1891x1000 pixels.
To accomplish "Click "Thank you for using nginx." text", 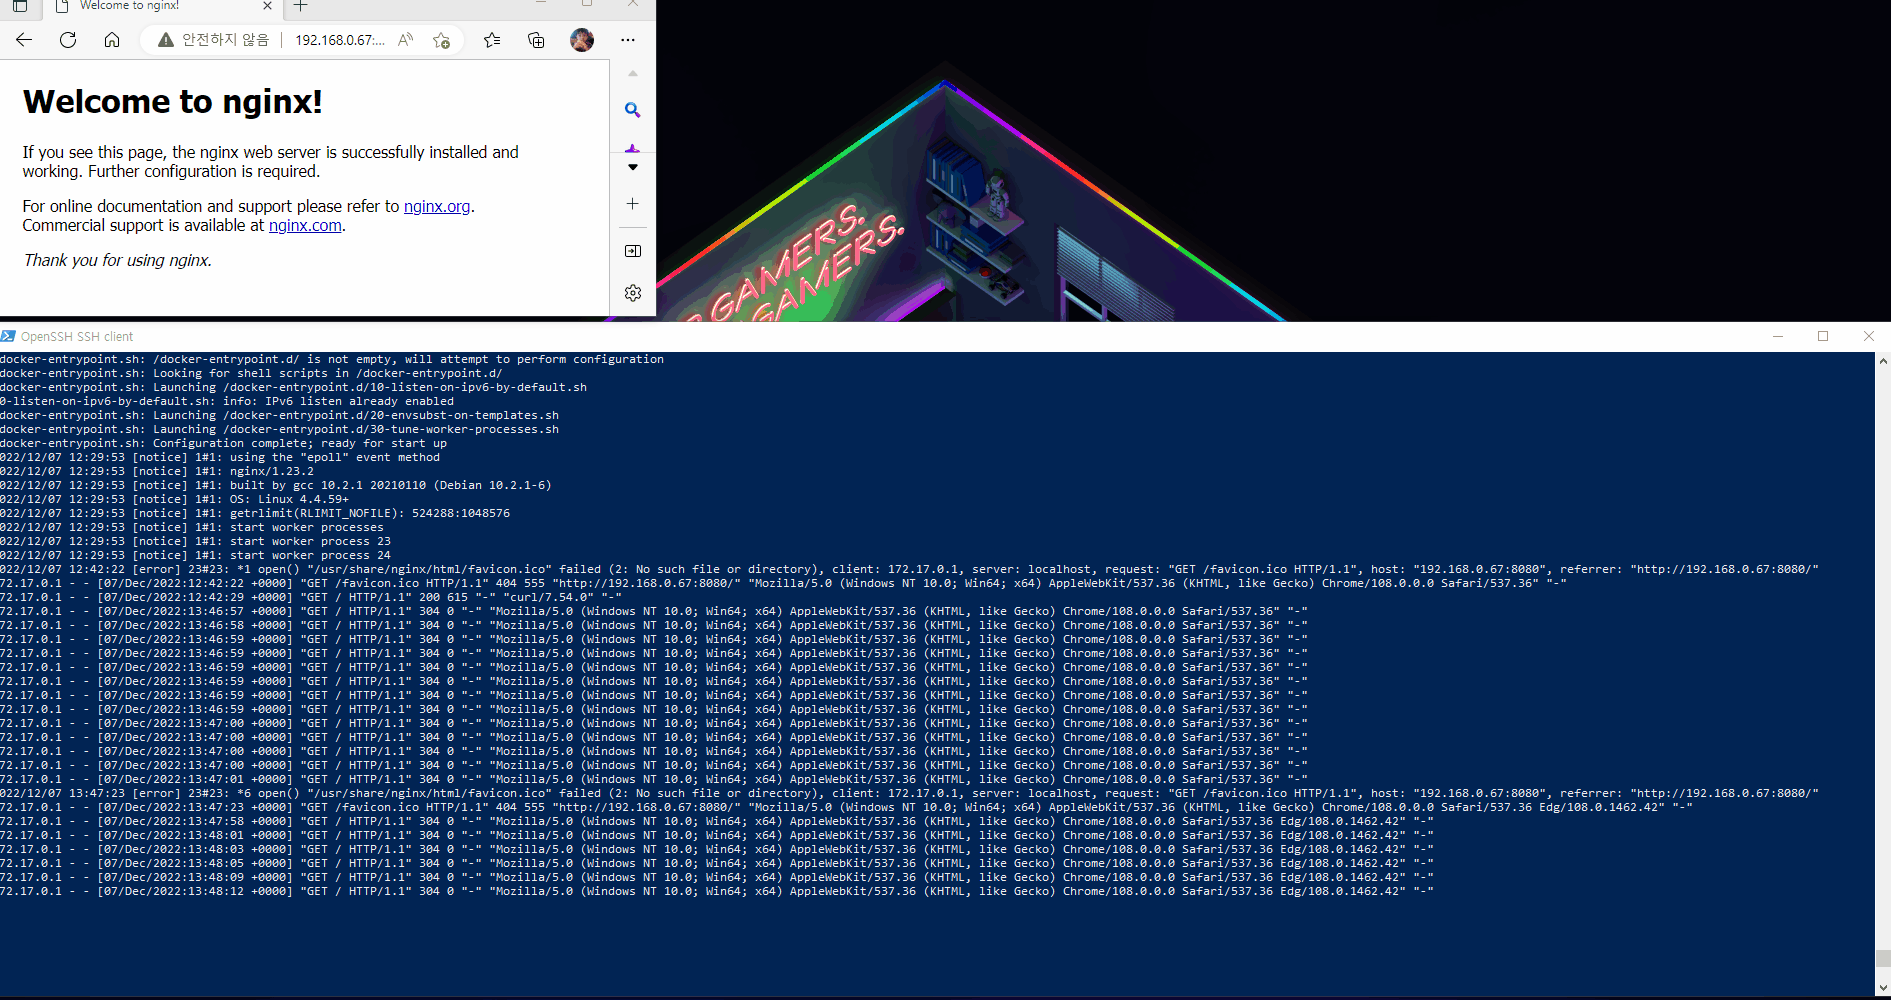I will (x=117, y=261).
